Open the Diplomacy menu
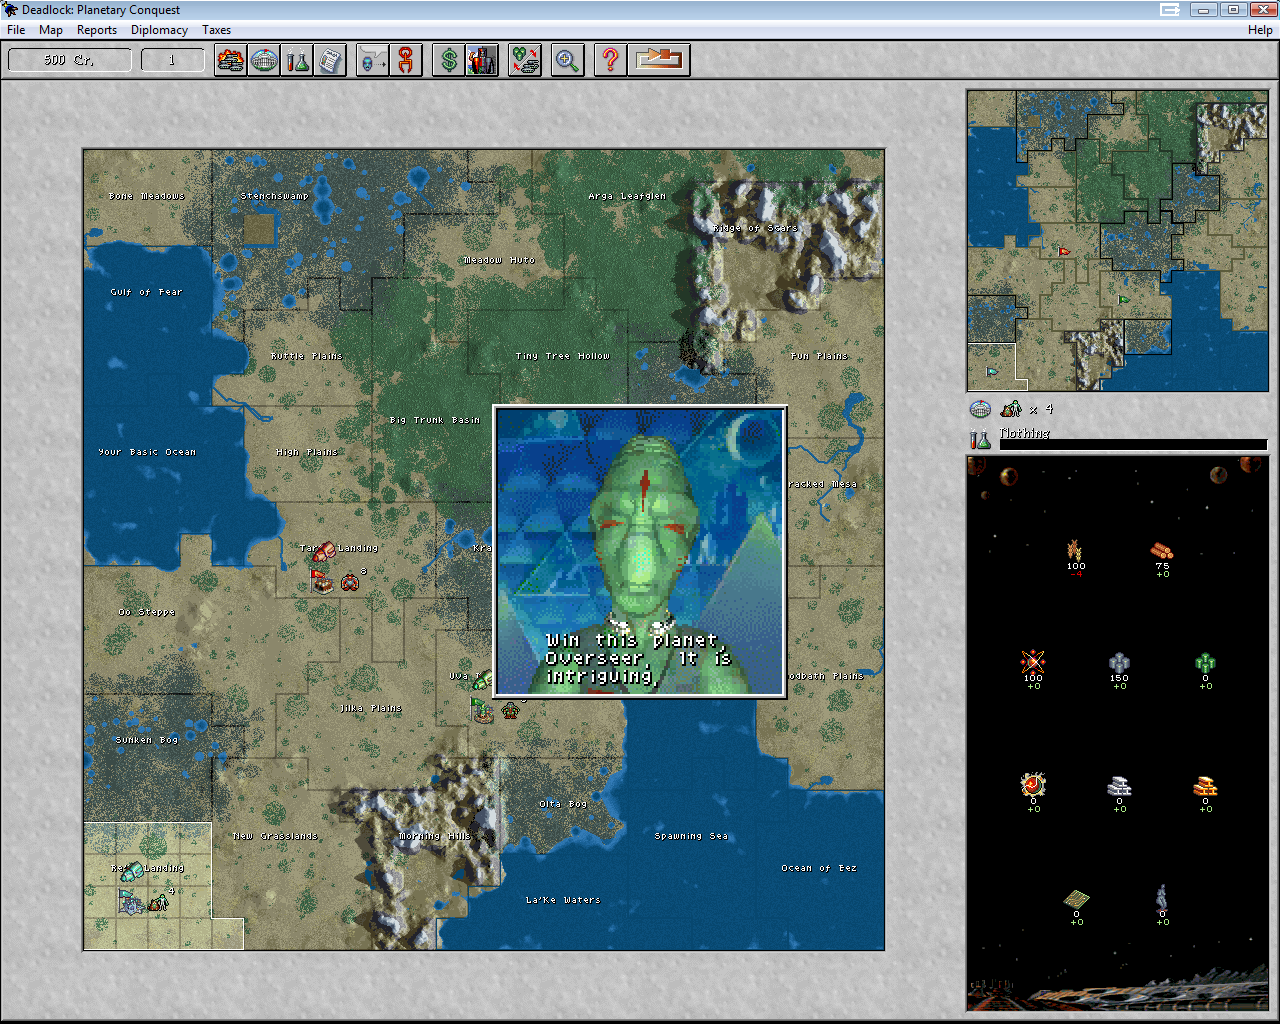This screenshot has height=1024, width=1280. click(x=159, y=30)
